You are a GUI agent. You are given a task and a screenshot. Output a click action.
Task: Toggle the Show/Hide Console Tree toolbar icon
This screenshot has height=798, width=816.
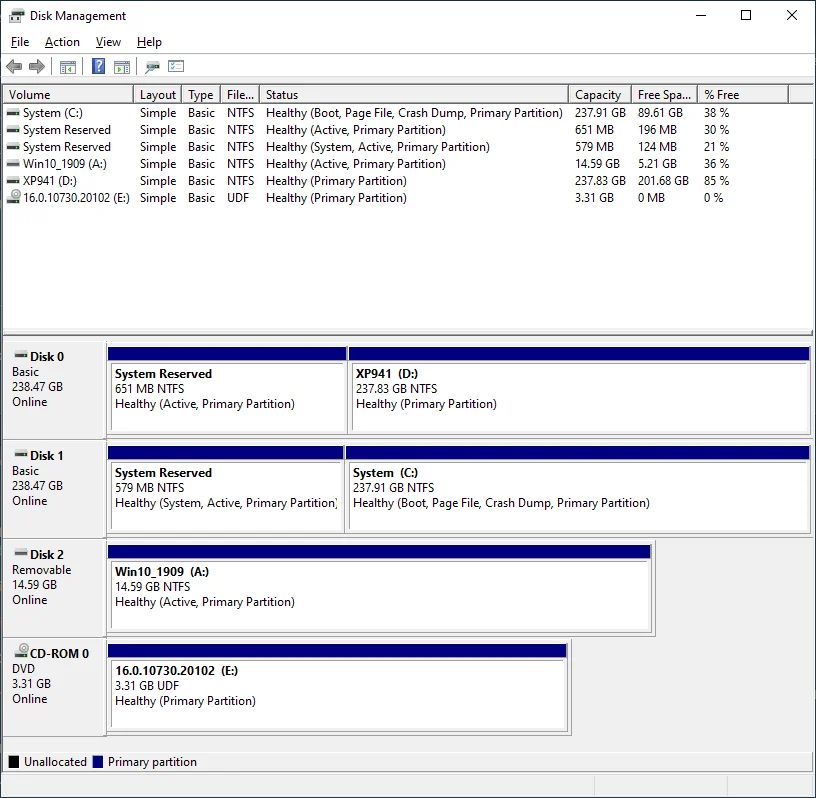pyautogui.click(x=68, y=67)
